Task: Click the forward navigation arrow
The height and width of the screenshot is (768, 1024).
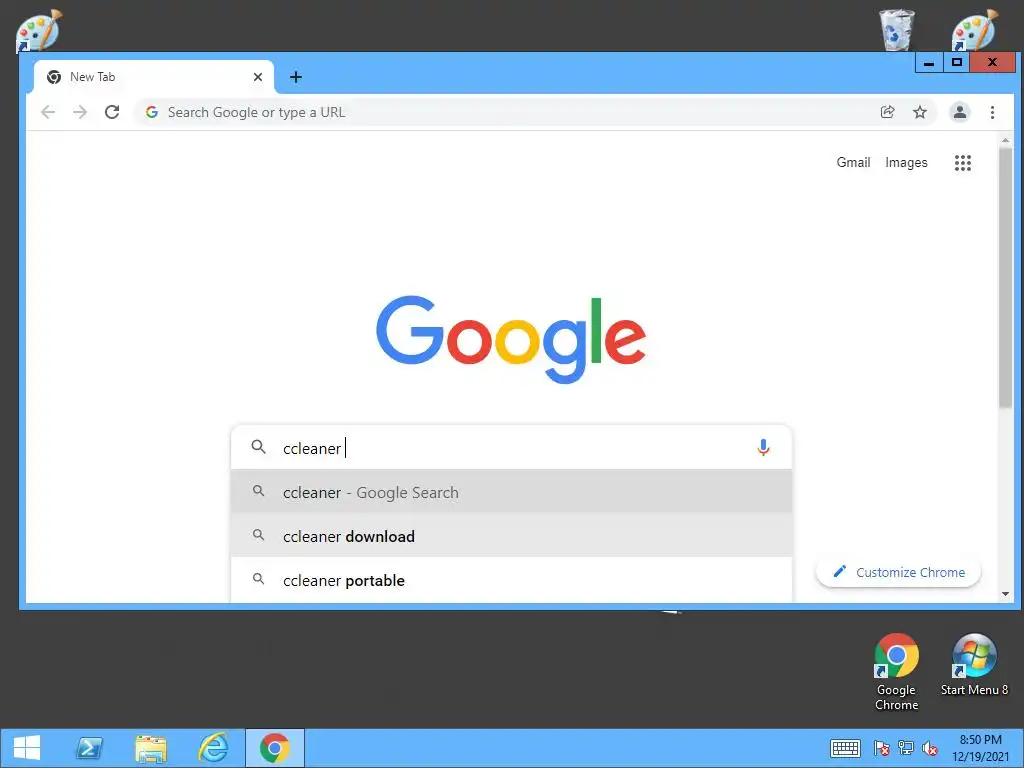Action: [x=80, y=112]
